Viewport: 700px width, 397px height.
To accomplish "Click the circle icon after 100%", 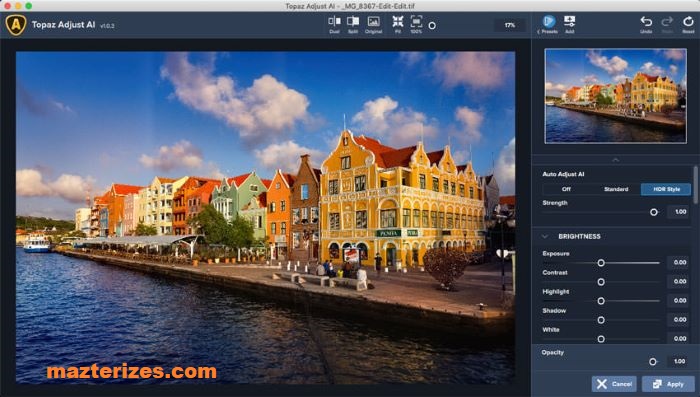I will click(432, 26).
